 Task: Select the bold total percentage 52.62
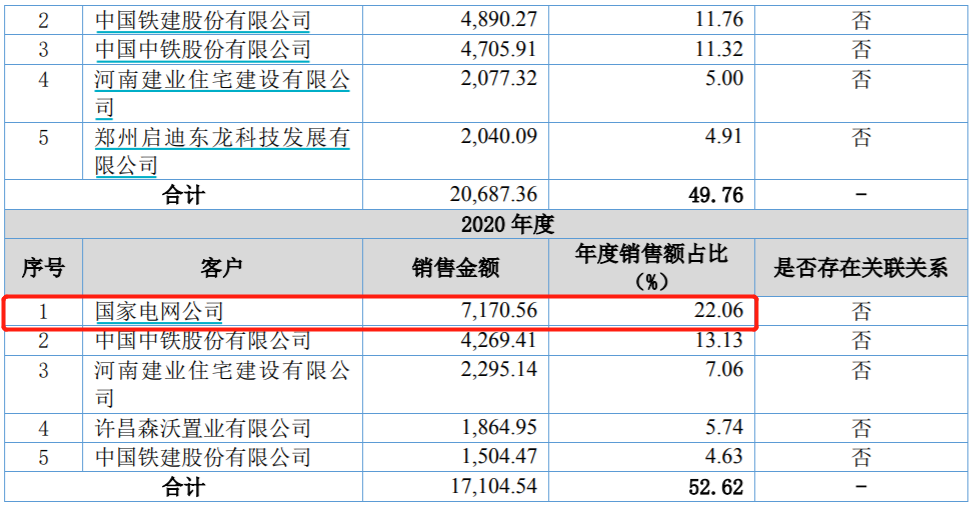[x=716, y=487]
